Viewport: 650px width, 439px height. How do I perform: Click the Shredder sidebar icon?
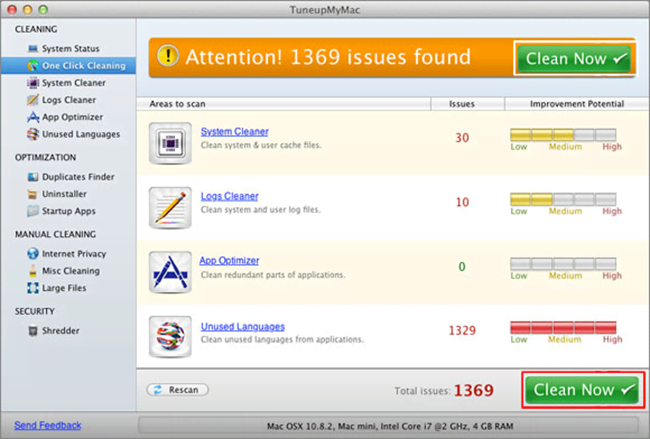(33, 331)
